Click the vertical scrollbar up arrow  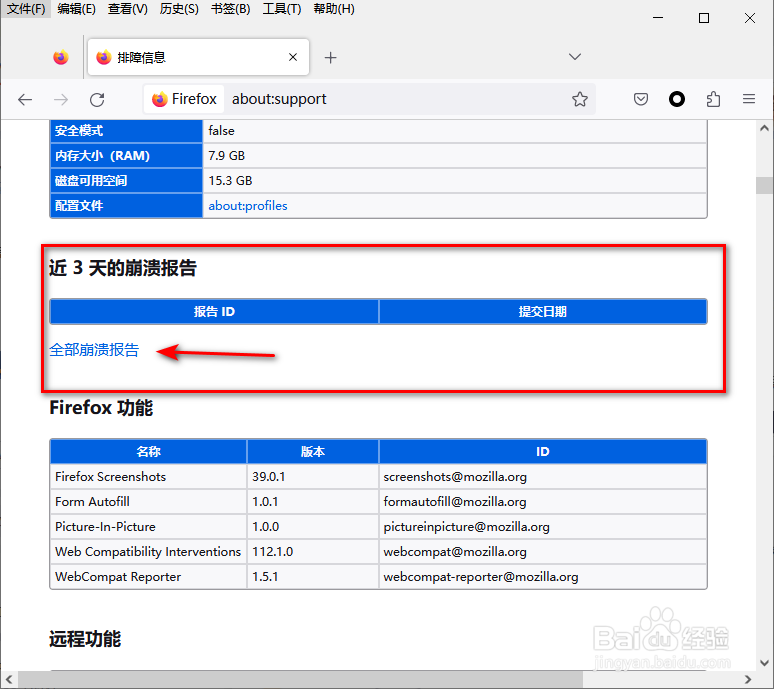tap(765, 128)
